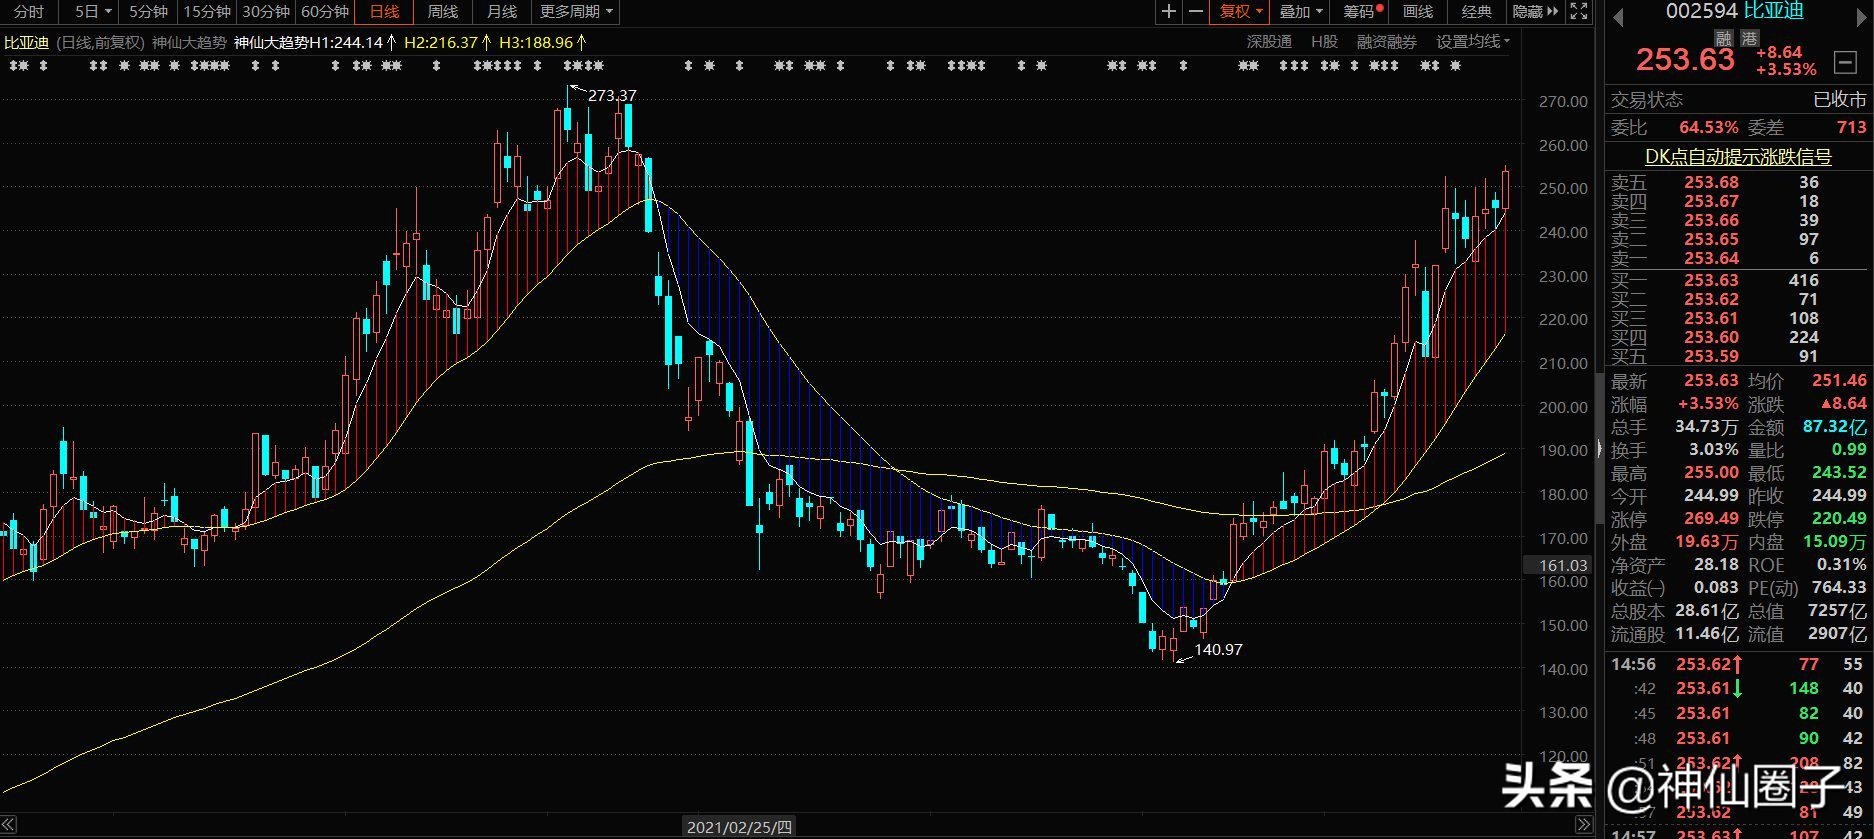Switch to the 60分钟 period tab
The width and height of the screenshot is (1874, 839).
tap(325, 12)
